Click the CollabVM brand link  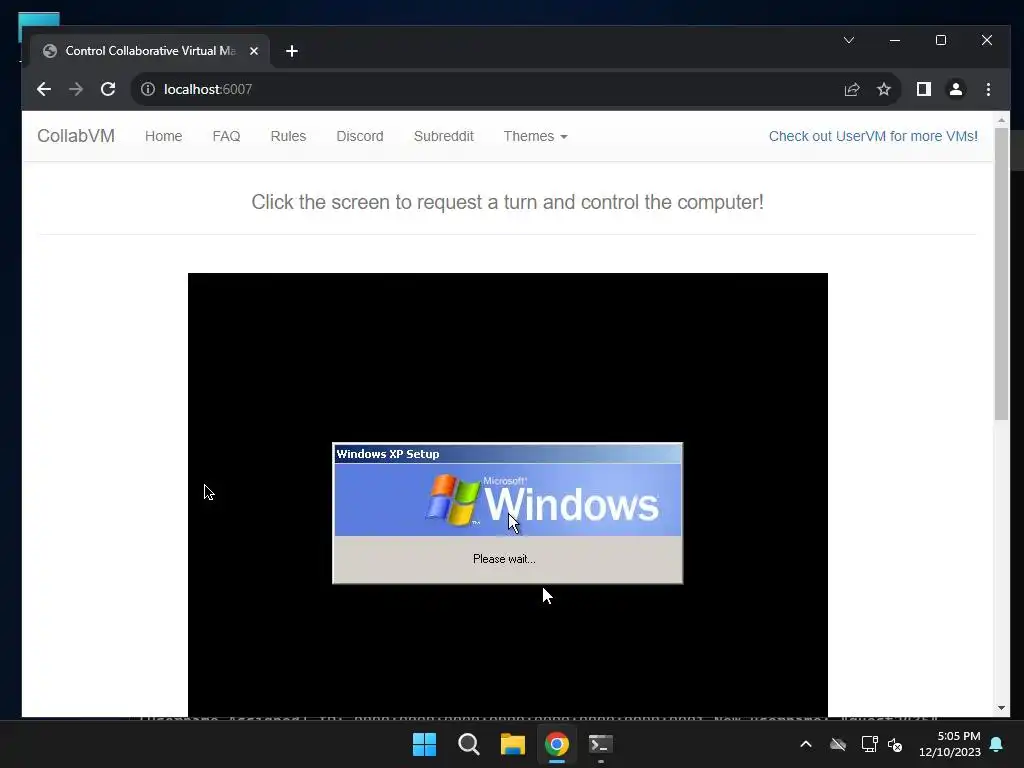point(76,136)
